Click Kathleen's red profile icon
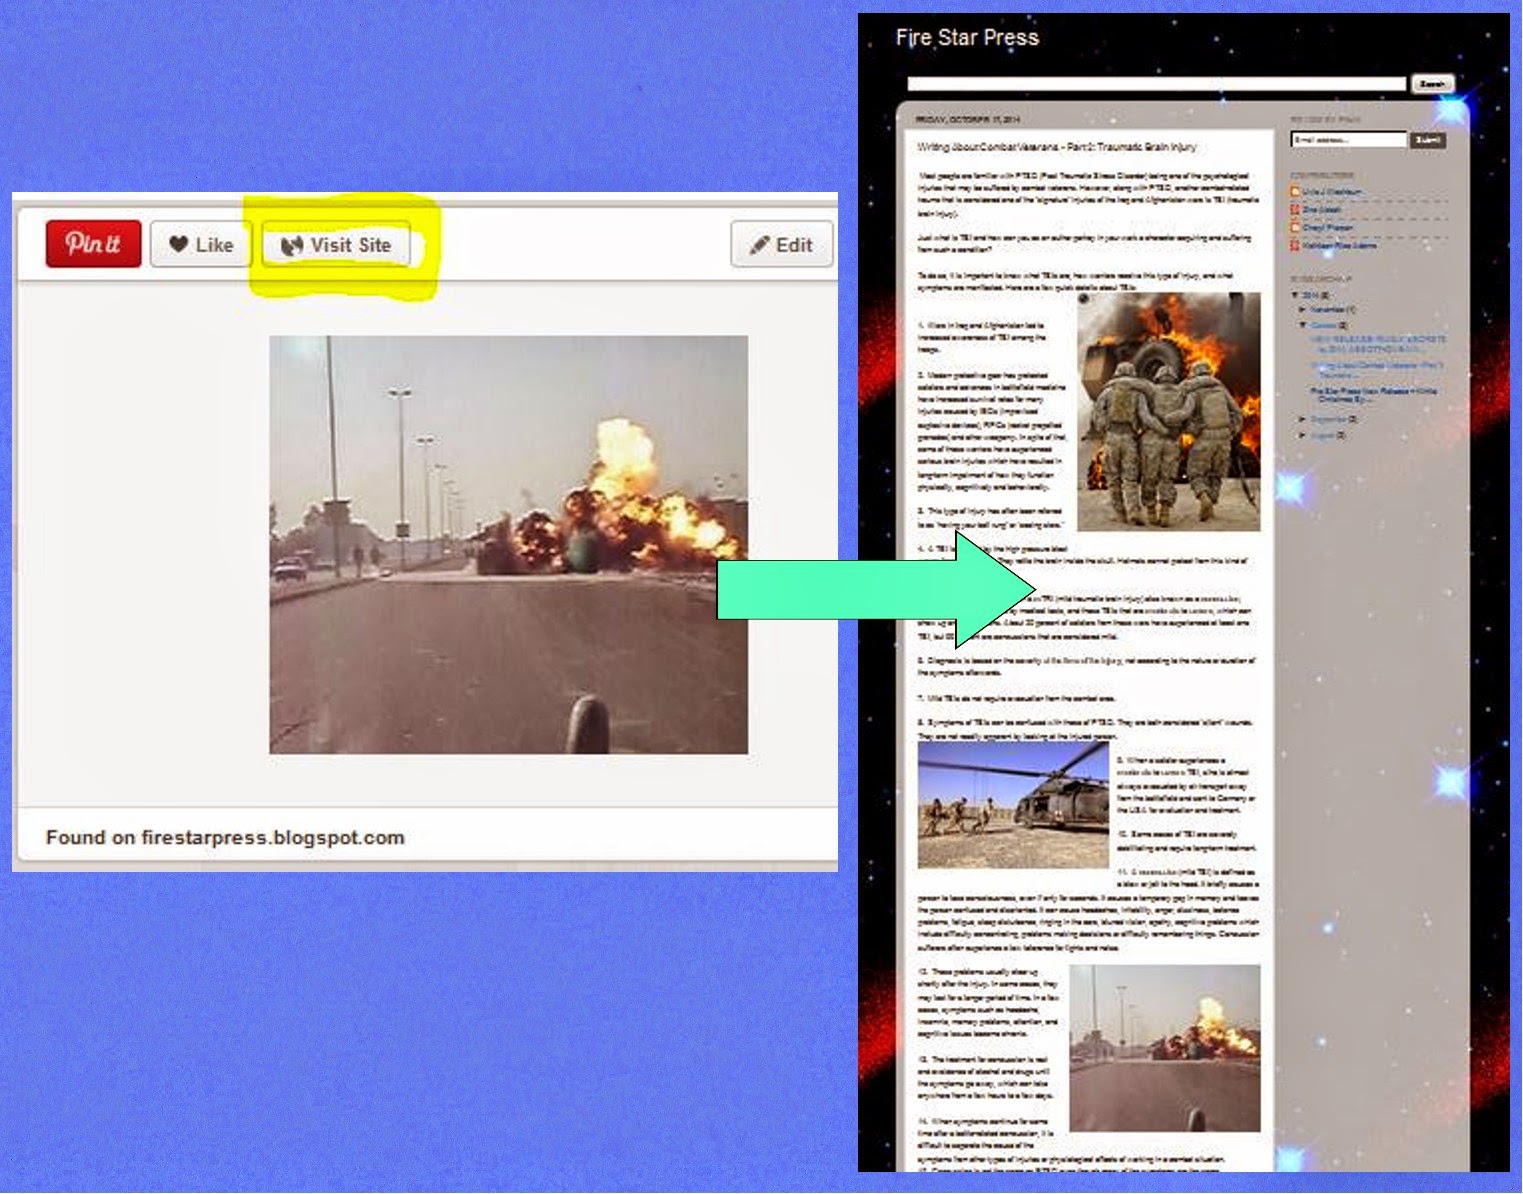Screen dimensions: 1523x1194 [x=1295, y=246]
